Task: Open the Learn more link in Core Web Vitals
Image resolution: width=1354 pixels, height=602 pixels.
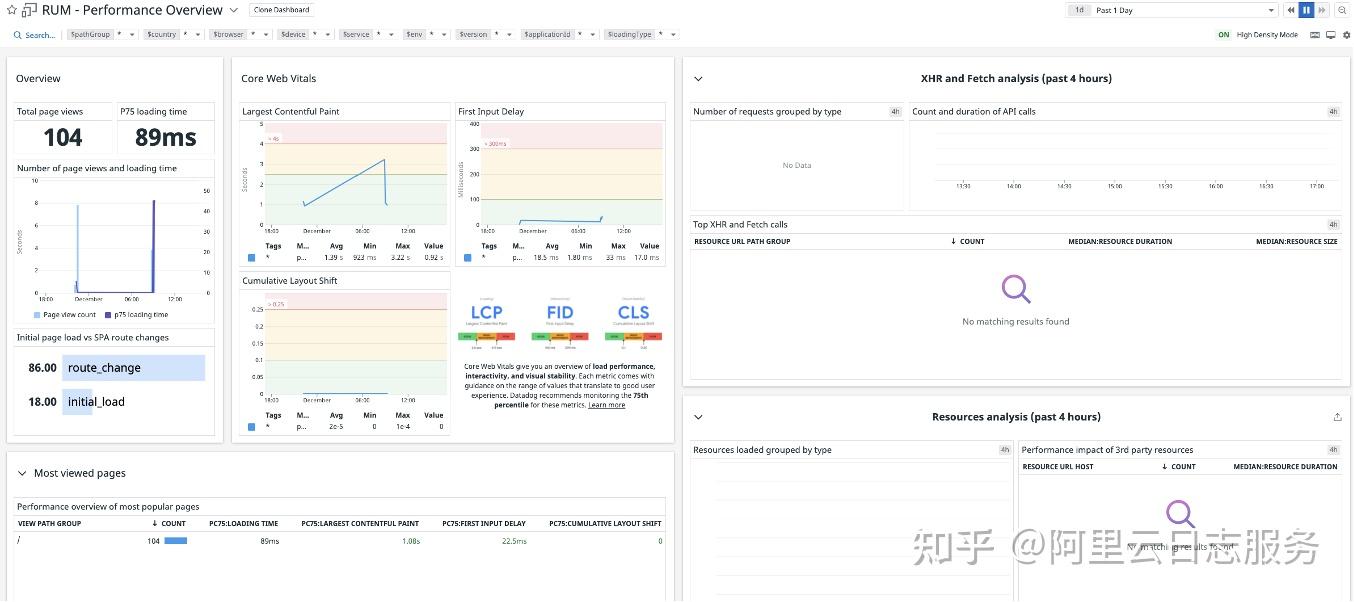Action: point(606,404)
